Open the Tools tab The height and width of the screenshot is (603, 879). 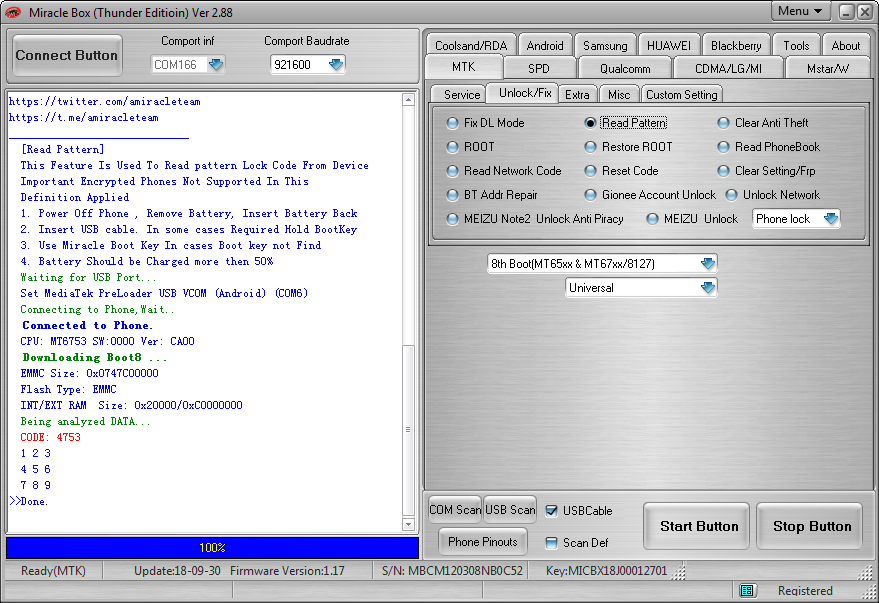797,45
